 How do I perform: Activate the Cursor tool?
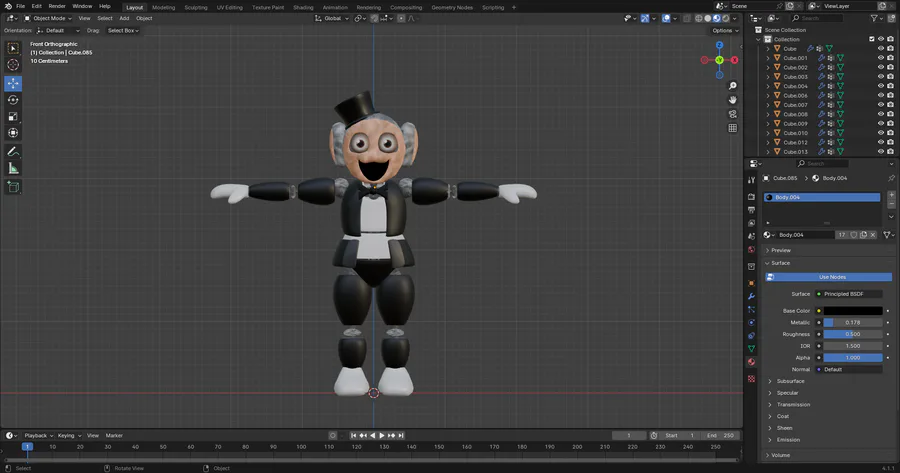click(13, 65)
